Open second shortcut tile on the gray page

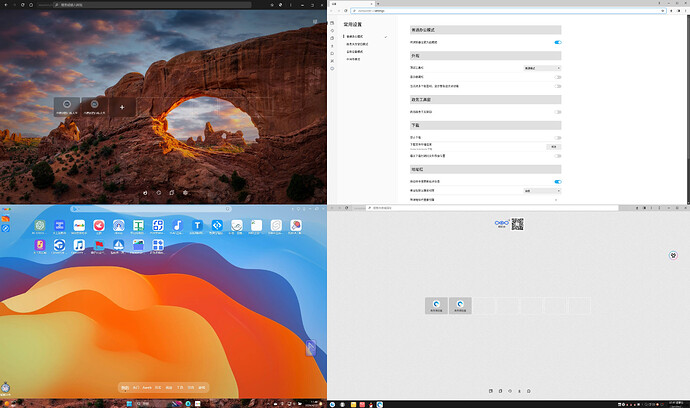pyautogui.click(x=460, y=305)
